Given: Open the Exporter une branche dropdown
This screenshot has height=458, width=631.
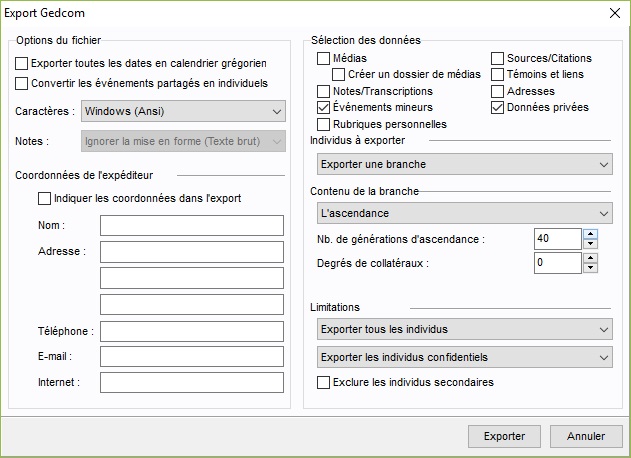Looking at the screenshot, I should click(465, 164).
